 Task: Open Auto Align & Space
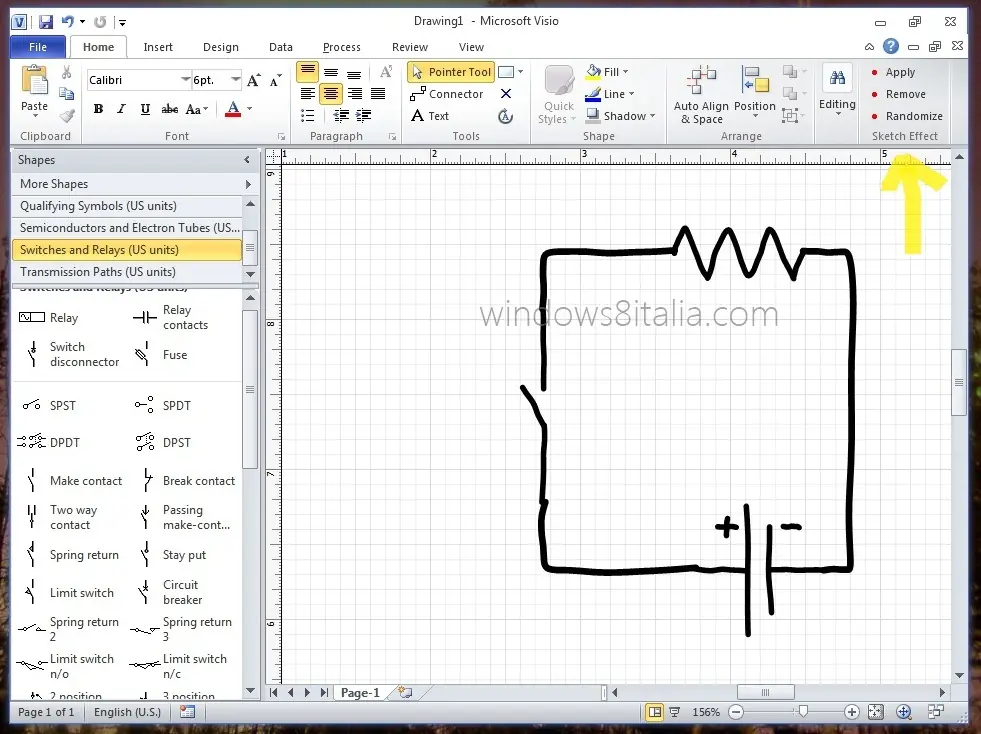point(701,95)
